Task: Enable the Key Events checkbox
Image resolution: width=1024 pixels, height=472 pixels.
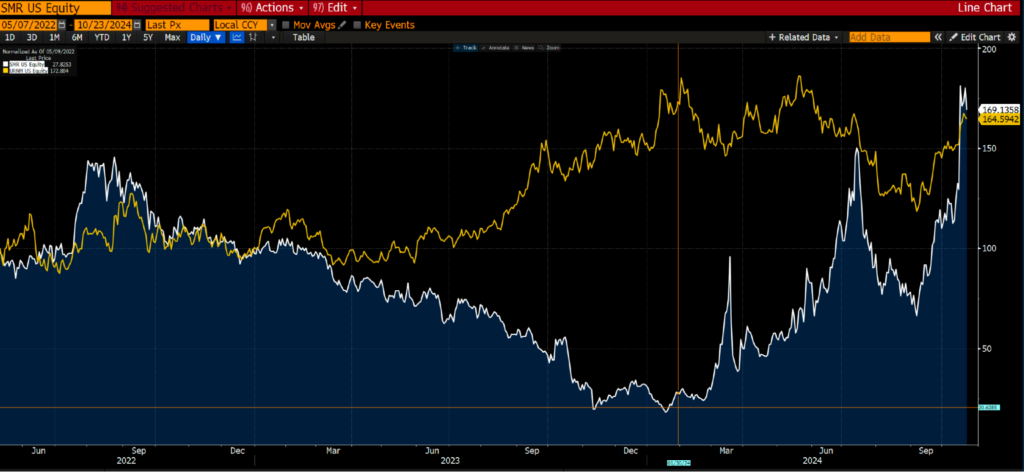Action: tap(358, 24)
